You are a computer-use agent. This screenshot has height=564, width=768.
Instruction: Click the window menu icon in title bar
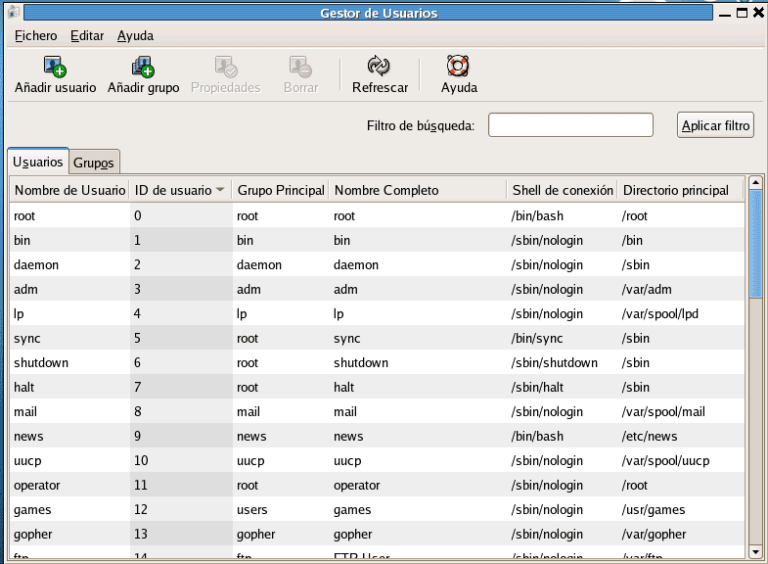point(12,13)
